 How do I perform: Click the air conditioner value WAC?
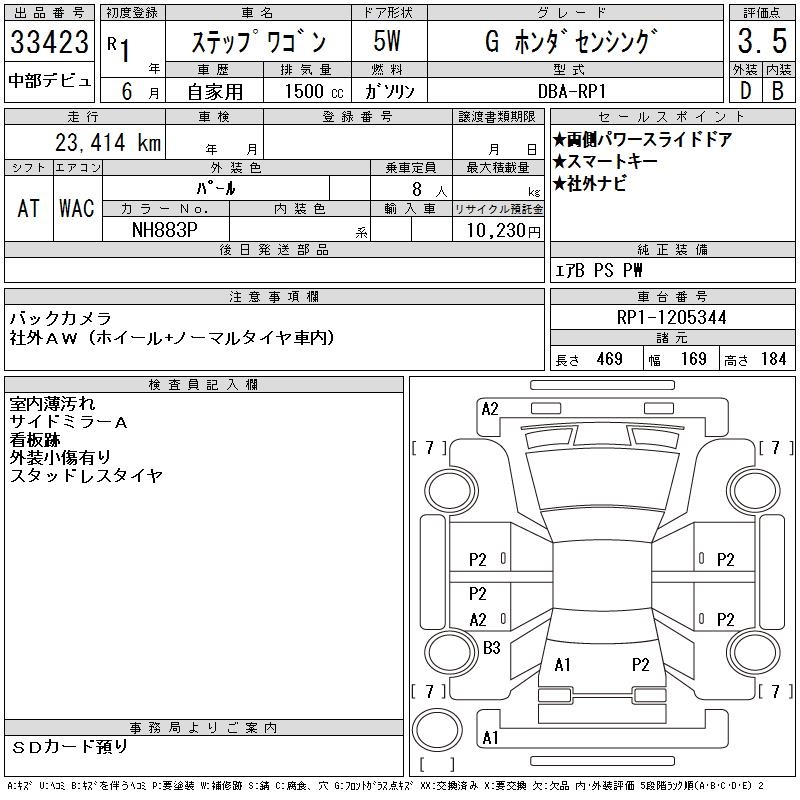(x=77, y=208)
